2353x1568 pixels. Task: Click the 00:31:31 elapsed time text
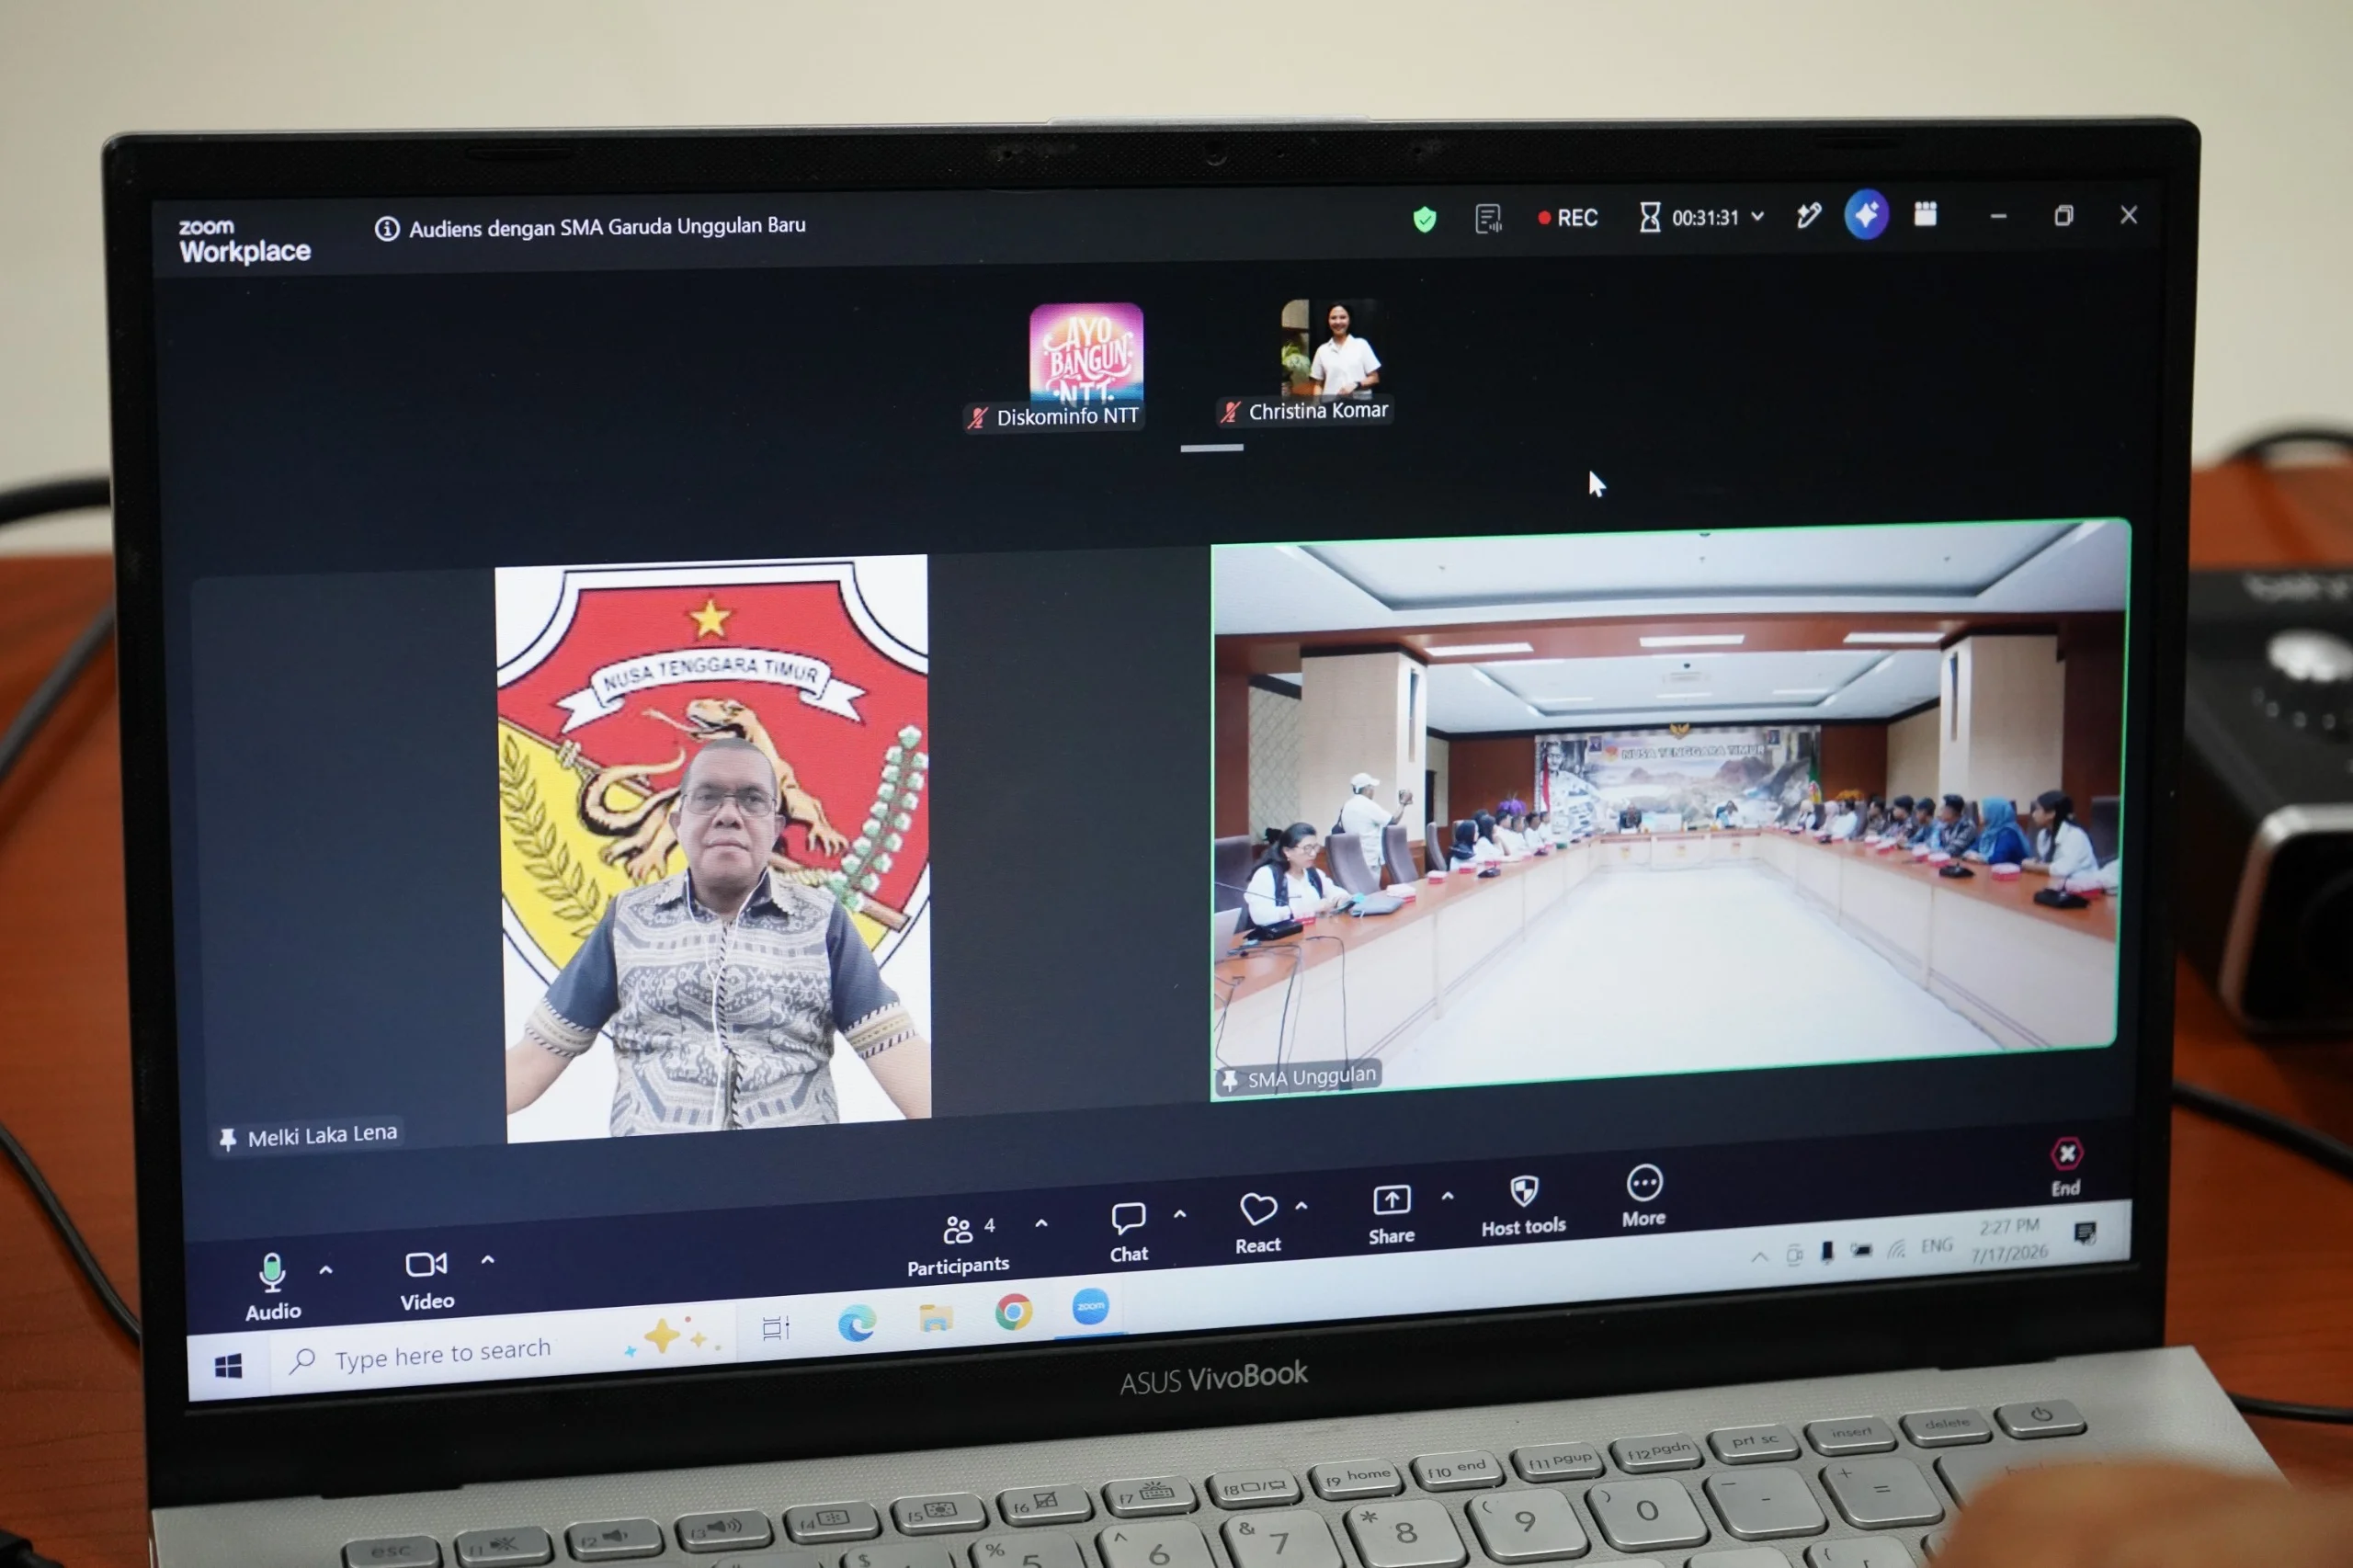(1705, 217)
